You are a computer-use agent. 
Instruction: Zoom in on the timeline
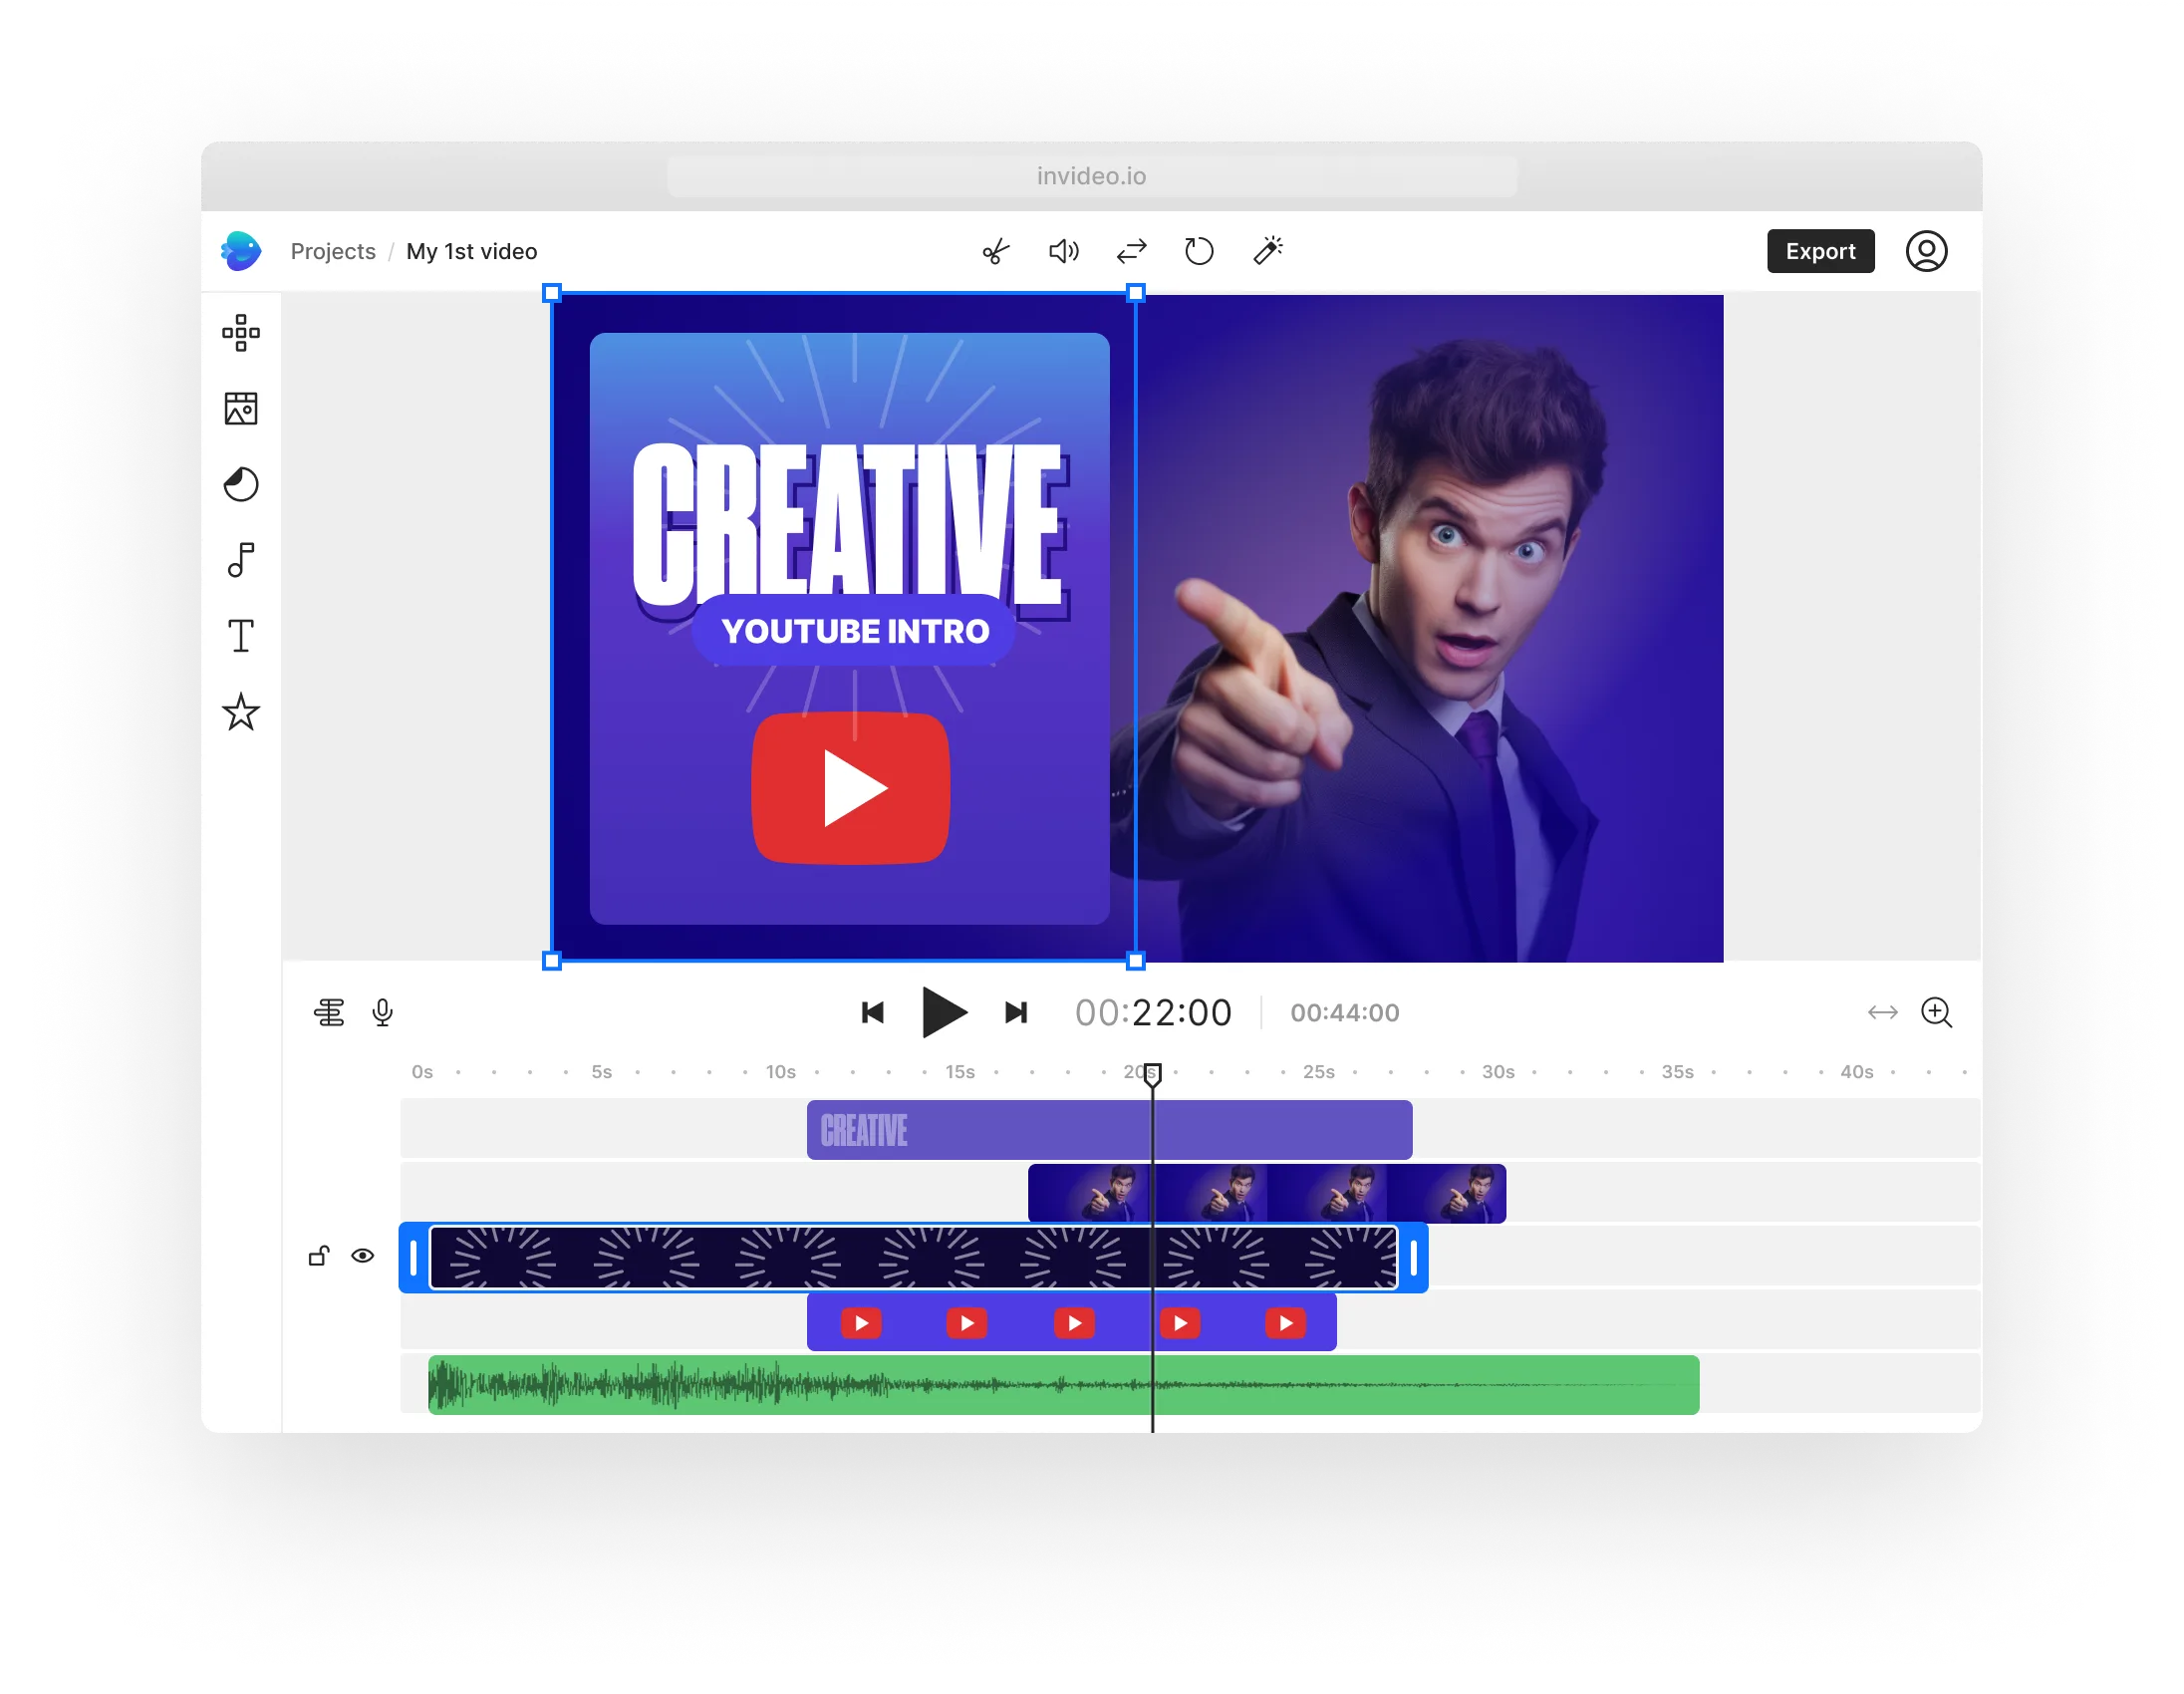pos(1937,1013)
